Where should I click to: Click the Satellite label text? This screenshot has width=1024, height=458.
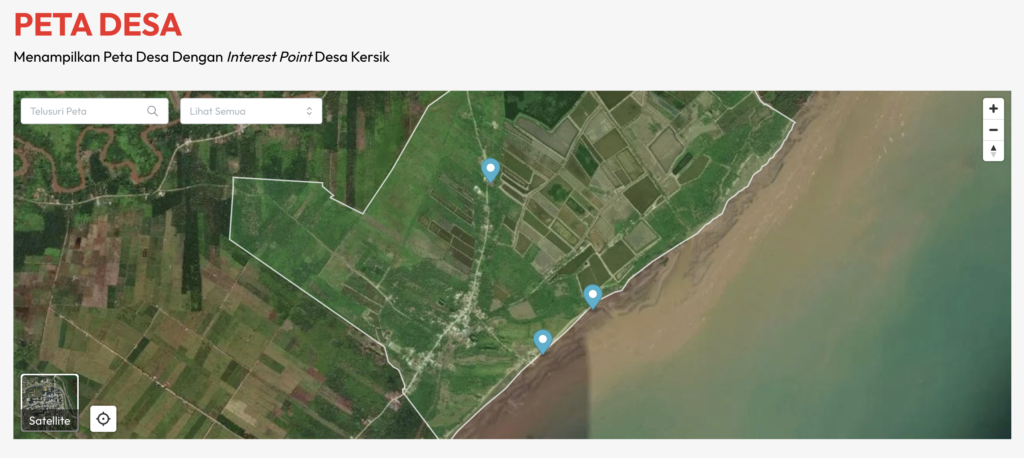click(x=50, y=421)
